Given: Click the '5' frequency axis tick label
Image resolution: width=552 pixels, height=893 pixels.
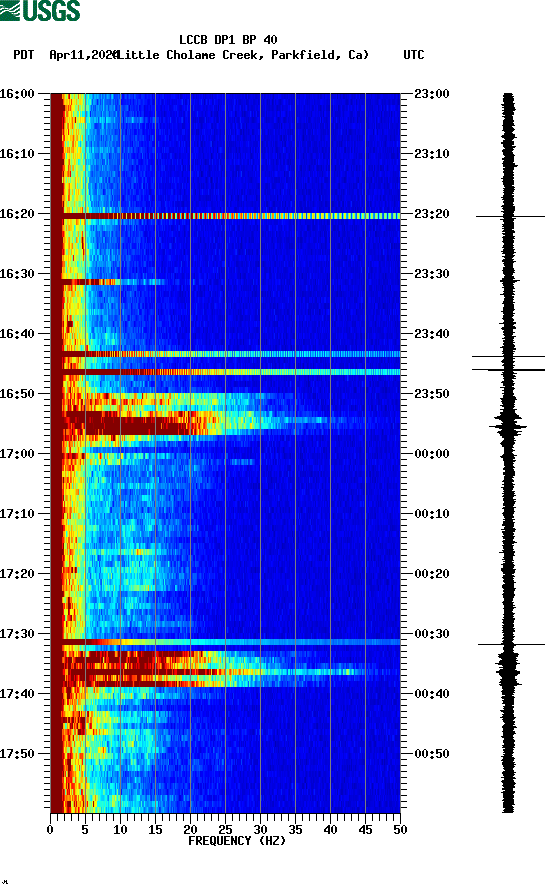Looking at the screenshot, I should (85, 830).
